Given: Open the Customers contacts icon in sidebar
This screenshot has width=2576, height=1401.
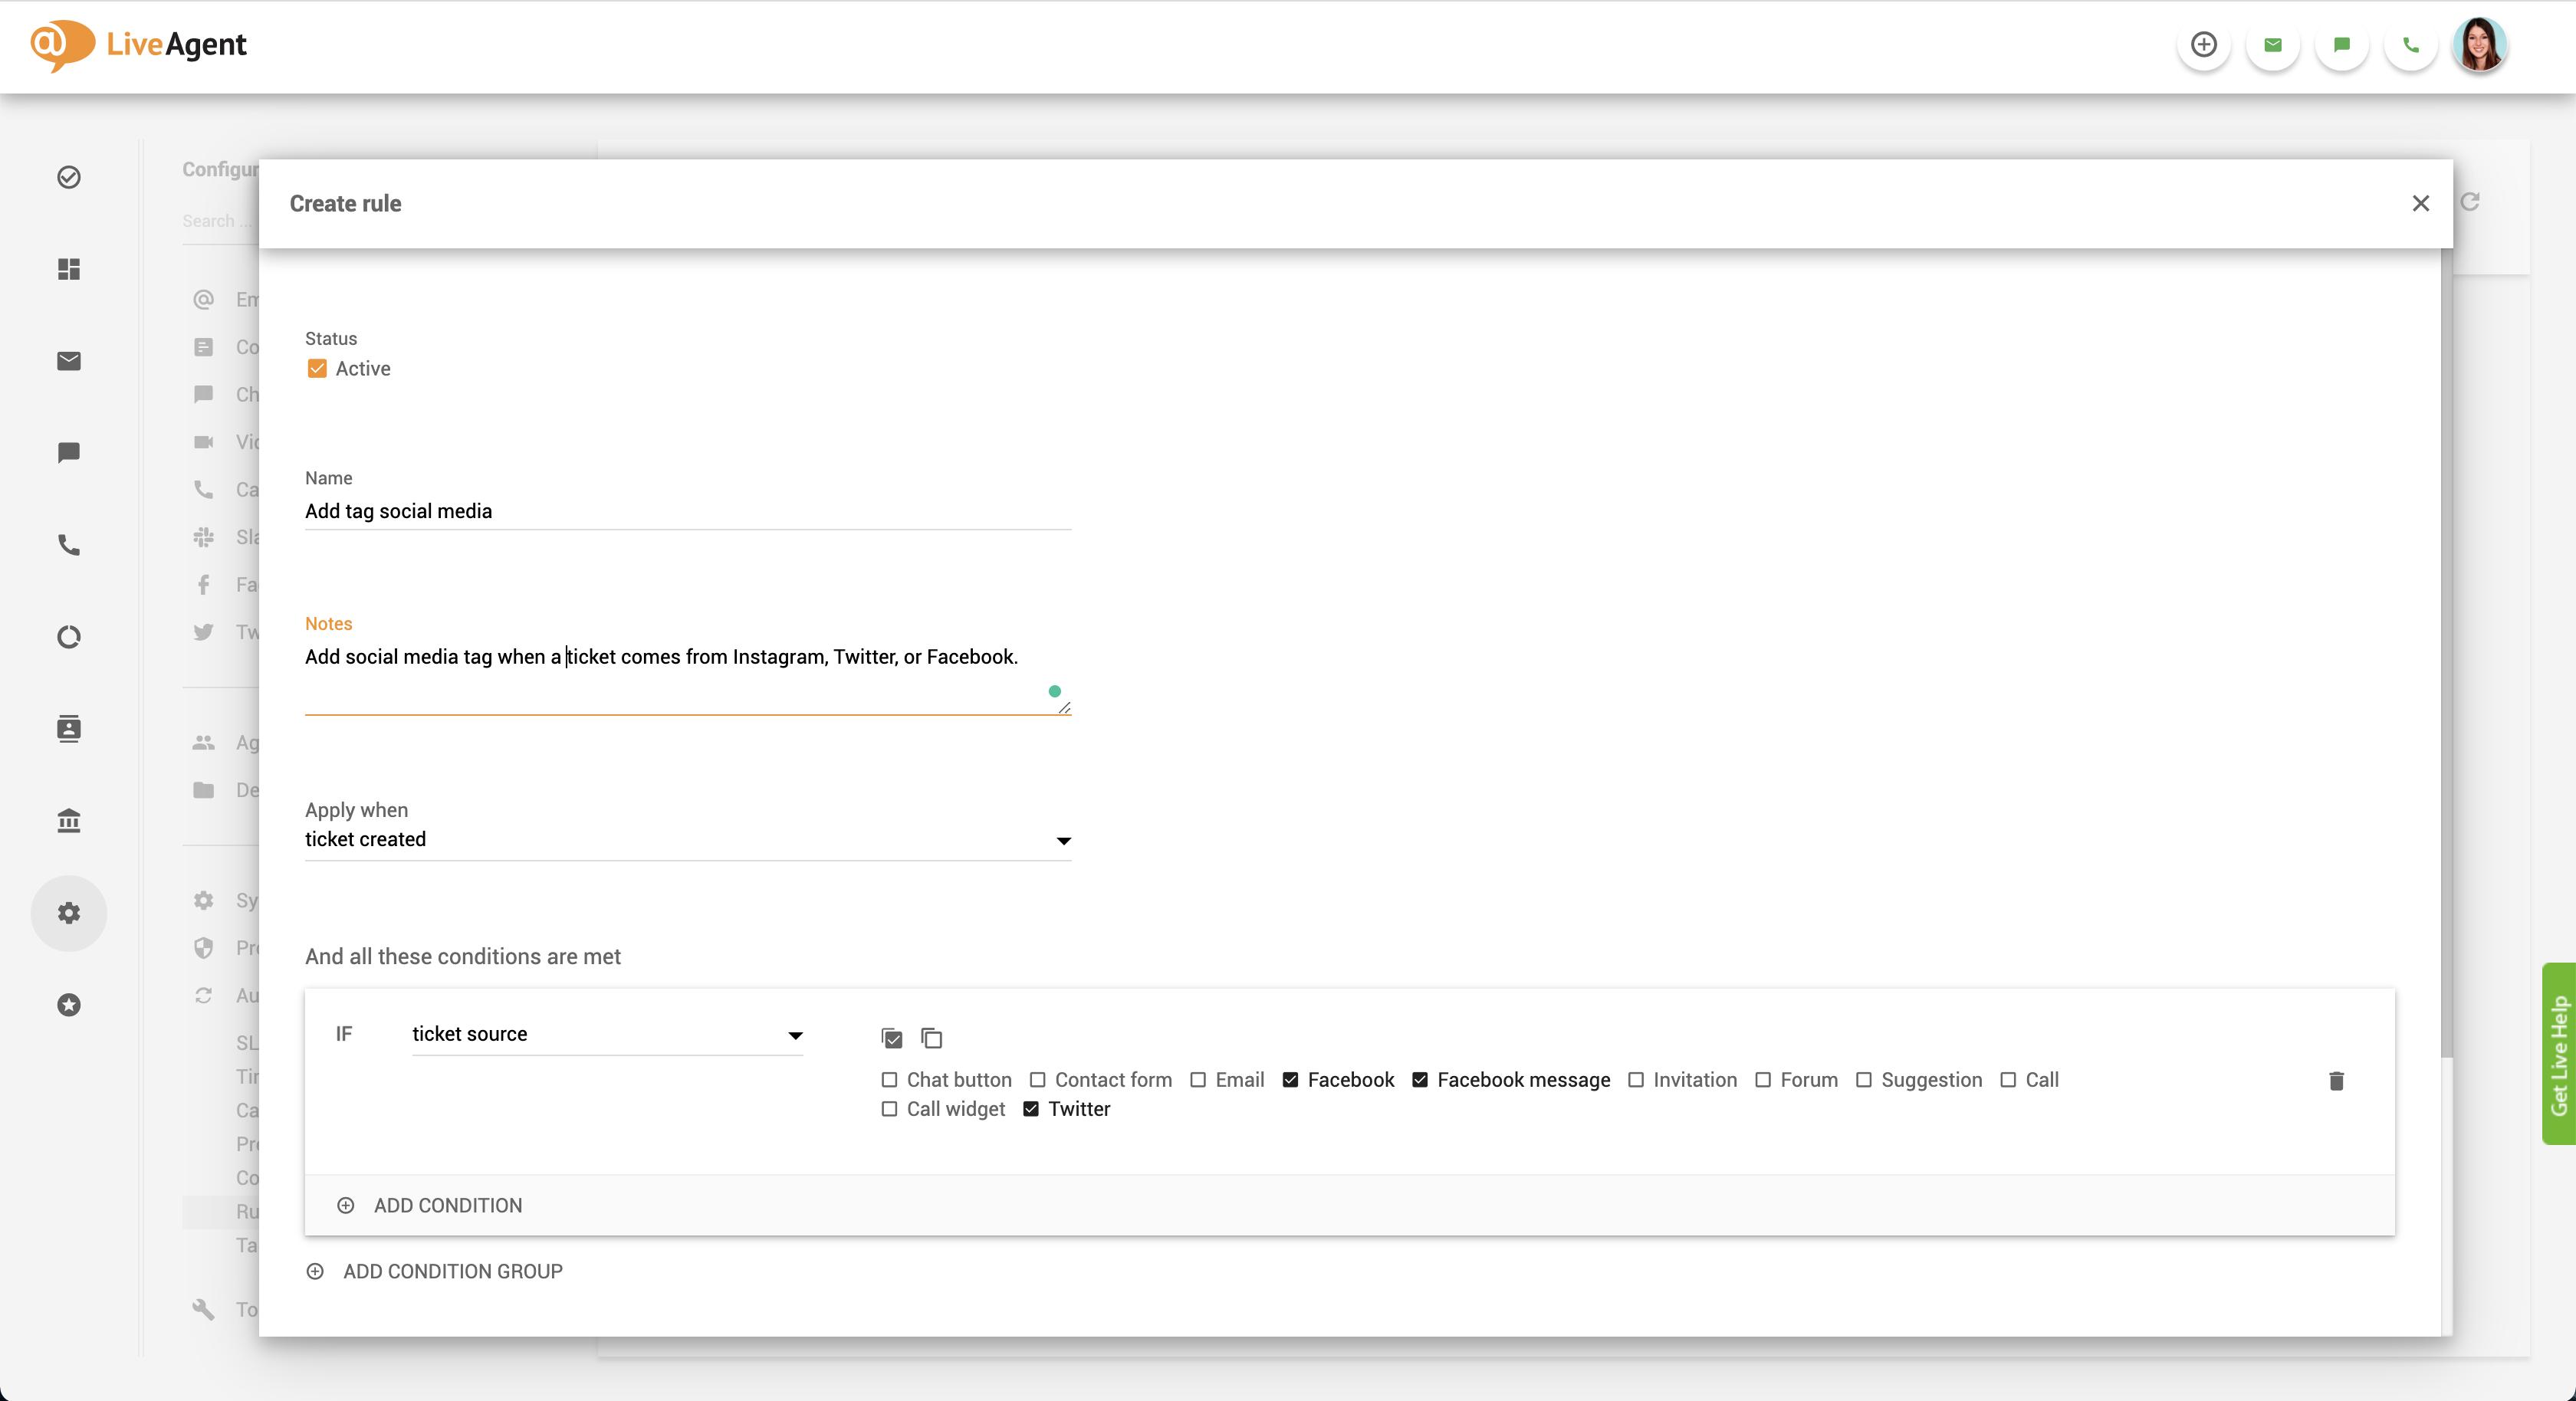Looking at the screenshot, I should (69, 729).
